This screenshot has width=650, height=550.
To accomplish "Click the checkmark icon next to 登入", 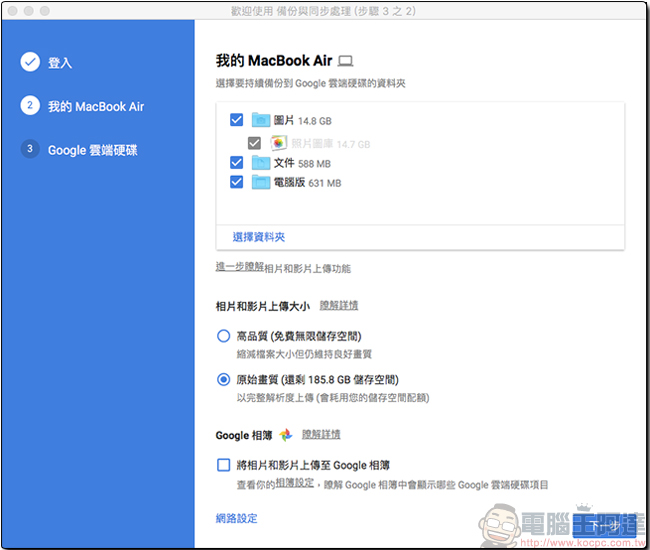I will point(30,62).
